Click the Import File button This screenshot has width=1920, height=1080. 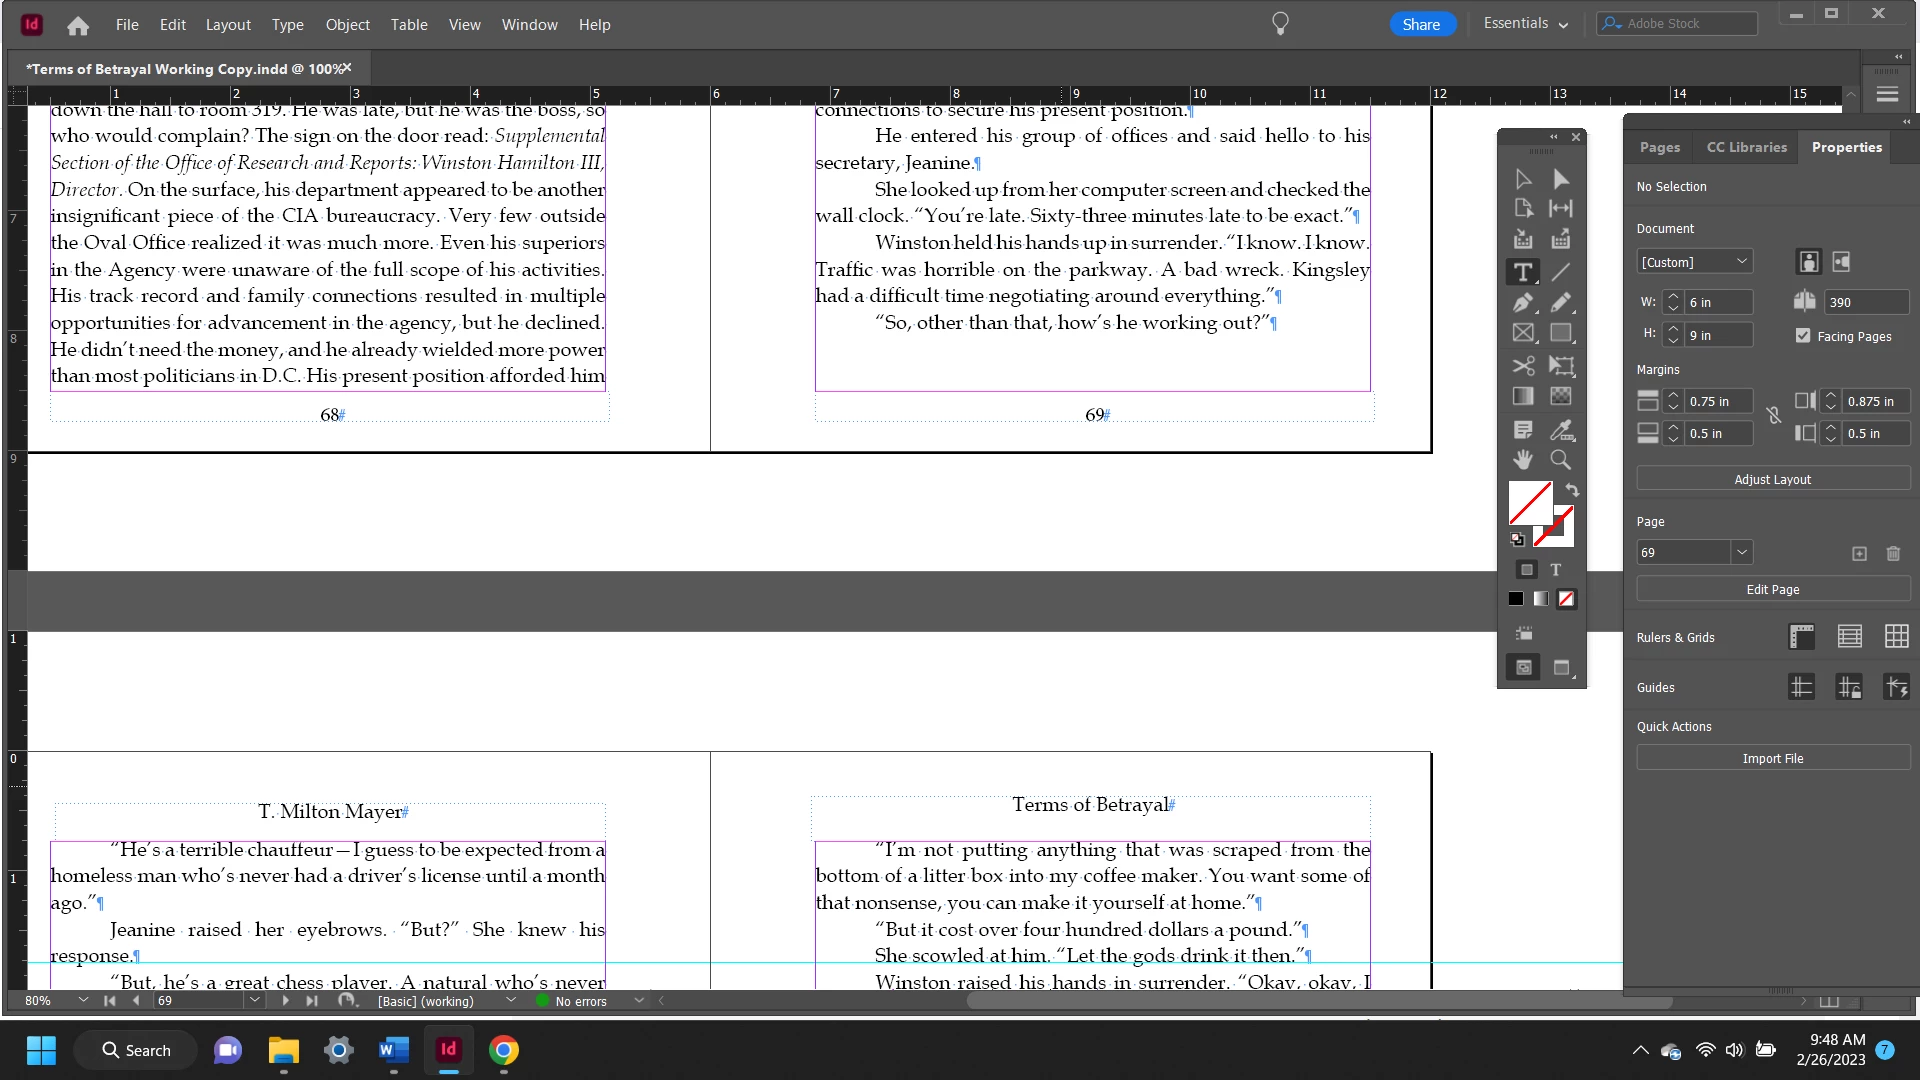[1772, 758]
